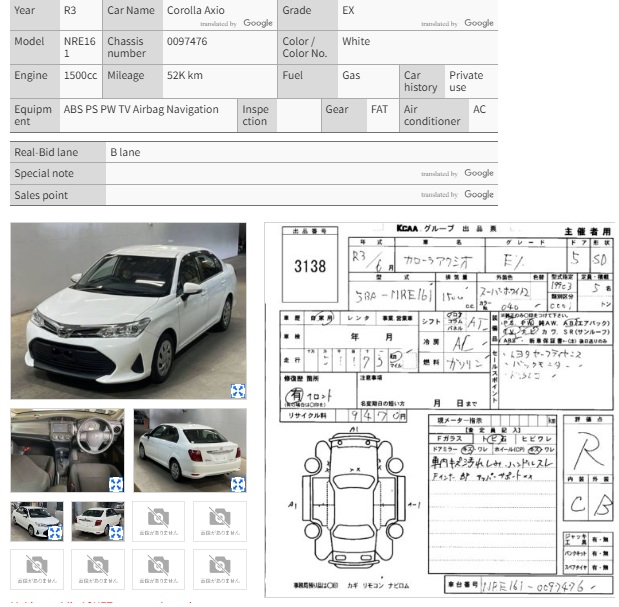Click the Chassis number label cell
Viewport: 619px width, 607px height.
point(133,47)
